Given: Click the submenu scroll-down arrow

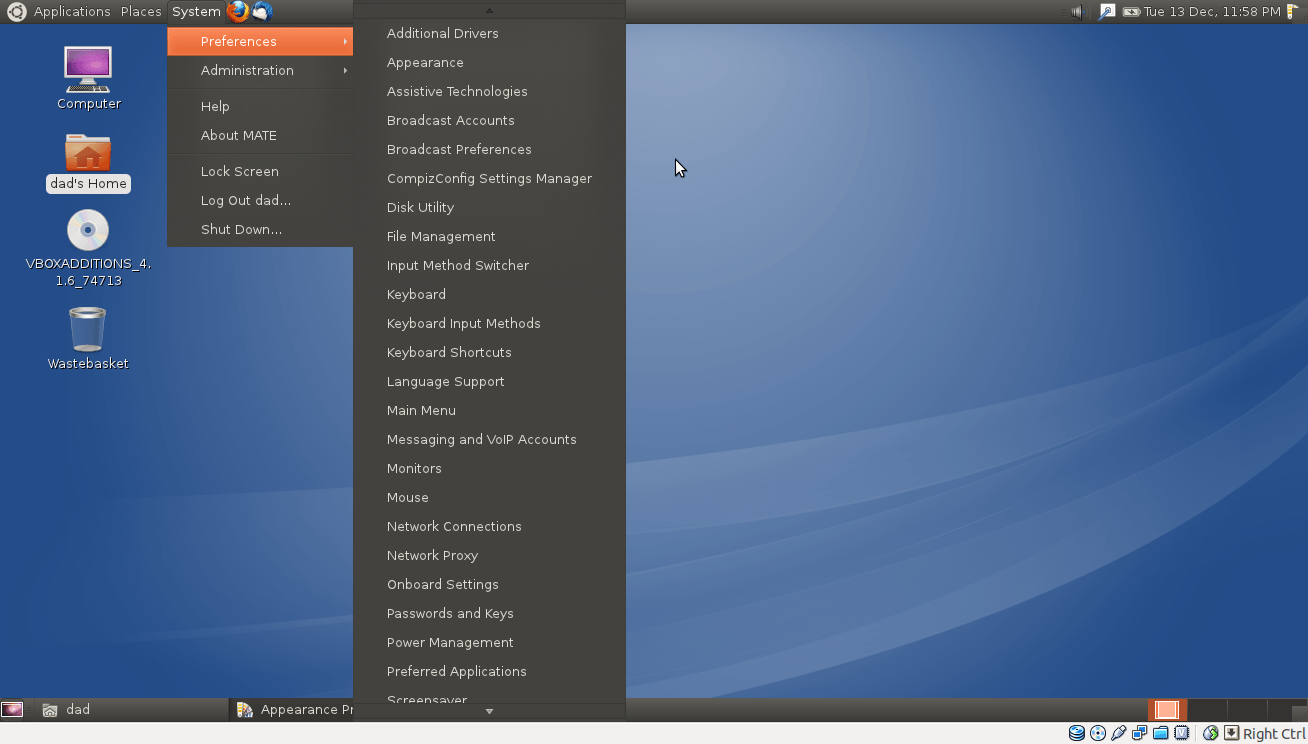Looking at the screenshot, I should point(489,711).
